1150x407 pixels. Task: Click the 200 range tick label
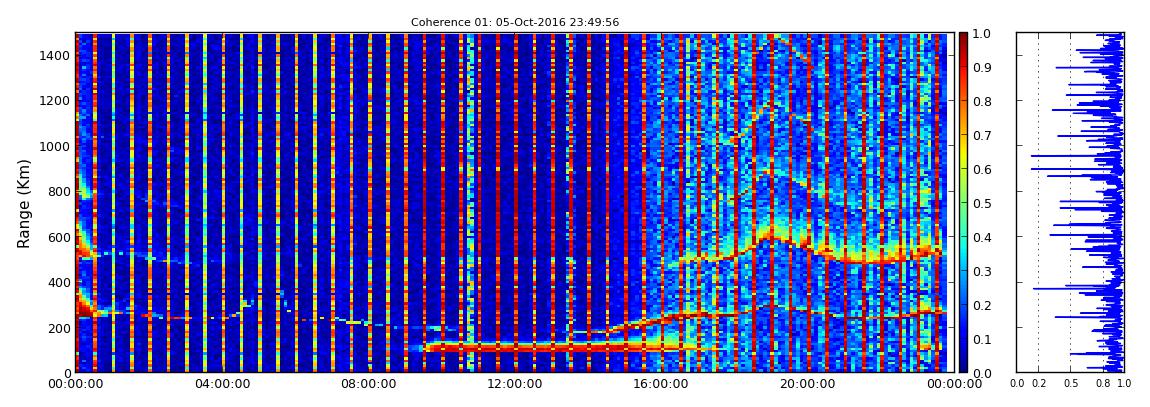pos(60,328)
